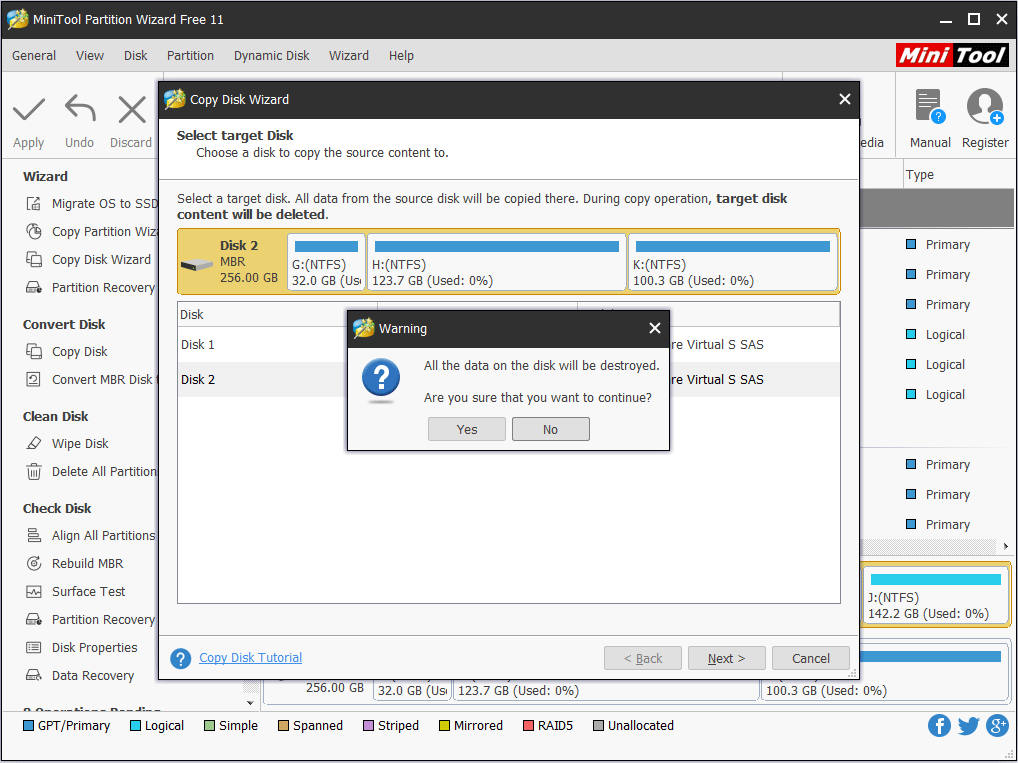Click the Twitter share icon
1018x763 pixels.
pyautogui.click(x=968, y=725)
